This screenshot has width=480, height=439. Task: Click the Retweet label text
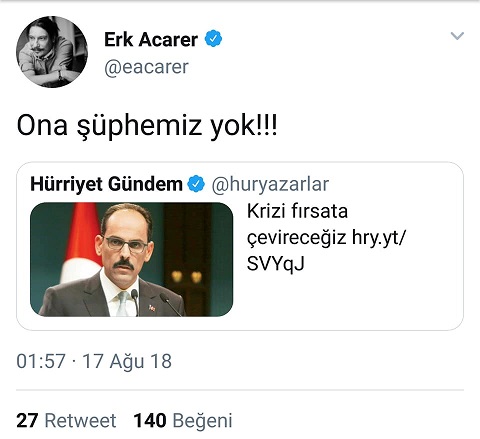coord(80,420)
